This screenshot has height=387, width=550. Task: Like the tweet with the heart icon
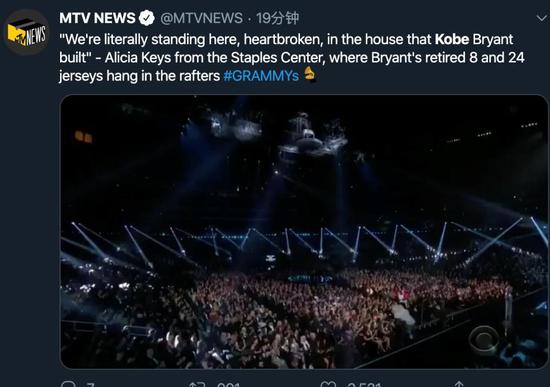tap(328, 384)
